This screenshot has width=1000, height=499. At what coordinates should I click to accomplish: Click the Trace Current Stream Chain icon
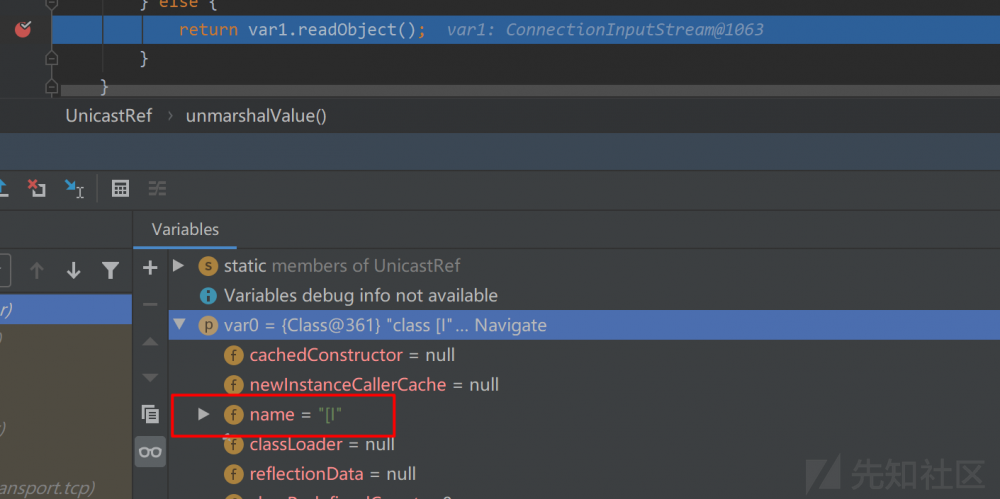(x=157, y=188)
